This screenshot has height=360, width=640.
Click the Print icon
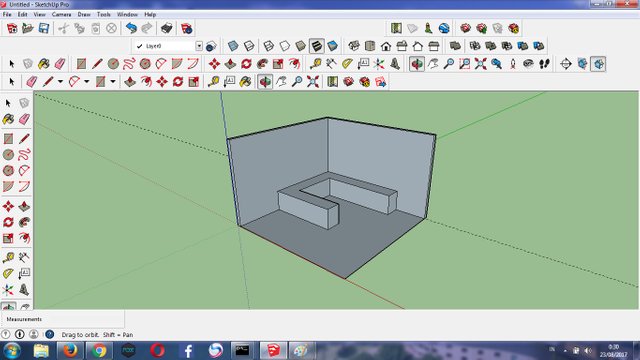167,28
